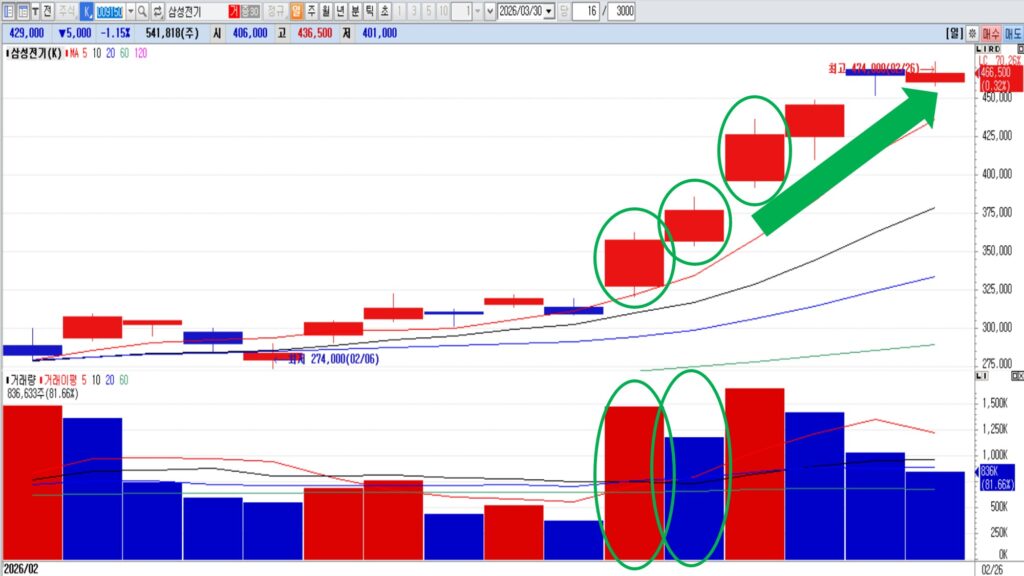Image resolution: width=1024 pixels, height=576 pixels.
Task: Switch to weekly 주 chart period
Action: [x=311, y=11]
